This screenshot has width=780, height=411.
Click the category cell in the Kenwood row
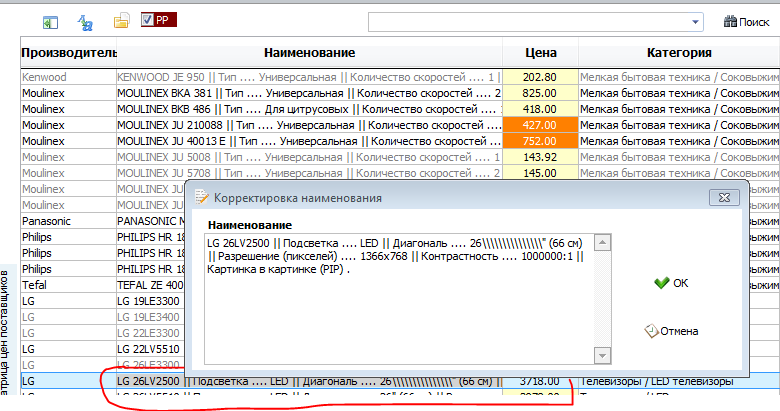(x=679, y=77)
